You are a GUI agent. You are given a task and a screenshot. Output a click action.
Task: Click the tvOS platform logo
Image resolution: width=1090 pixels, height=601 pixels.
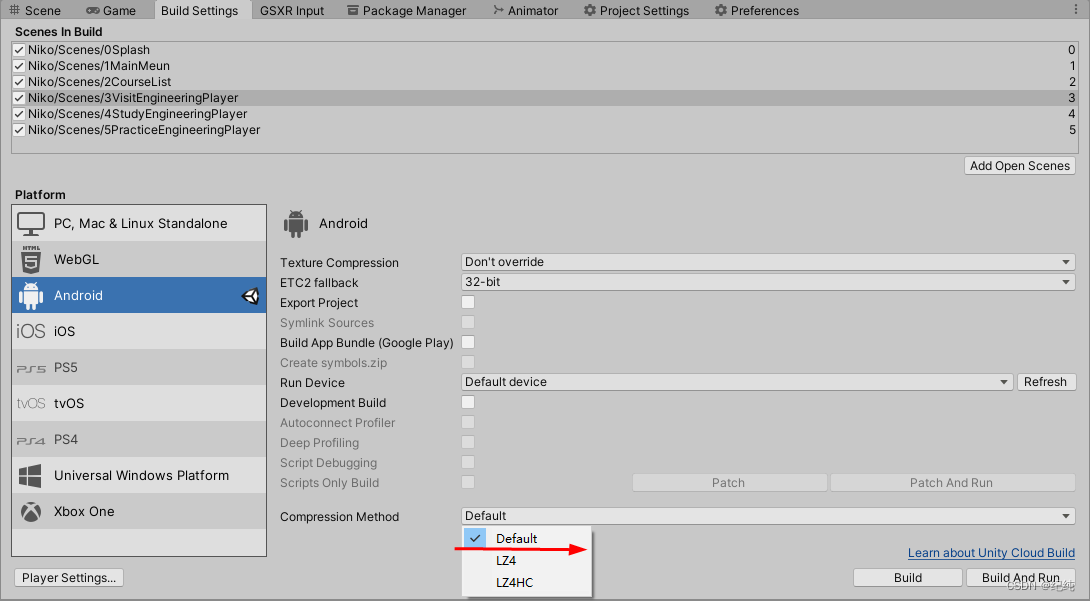click(31, 404)
